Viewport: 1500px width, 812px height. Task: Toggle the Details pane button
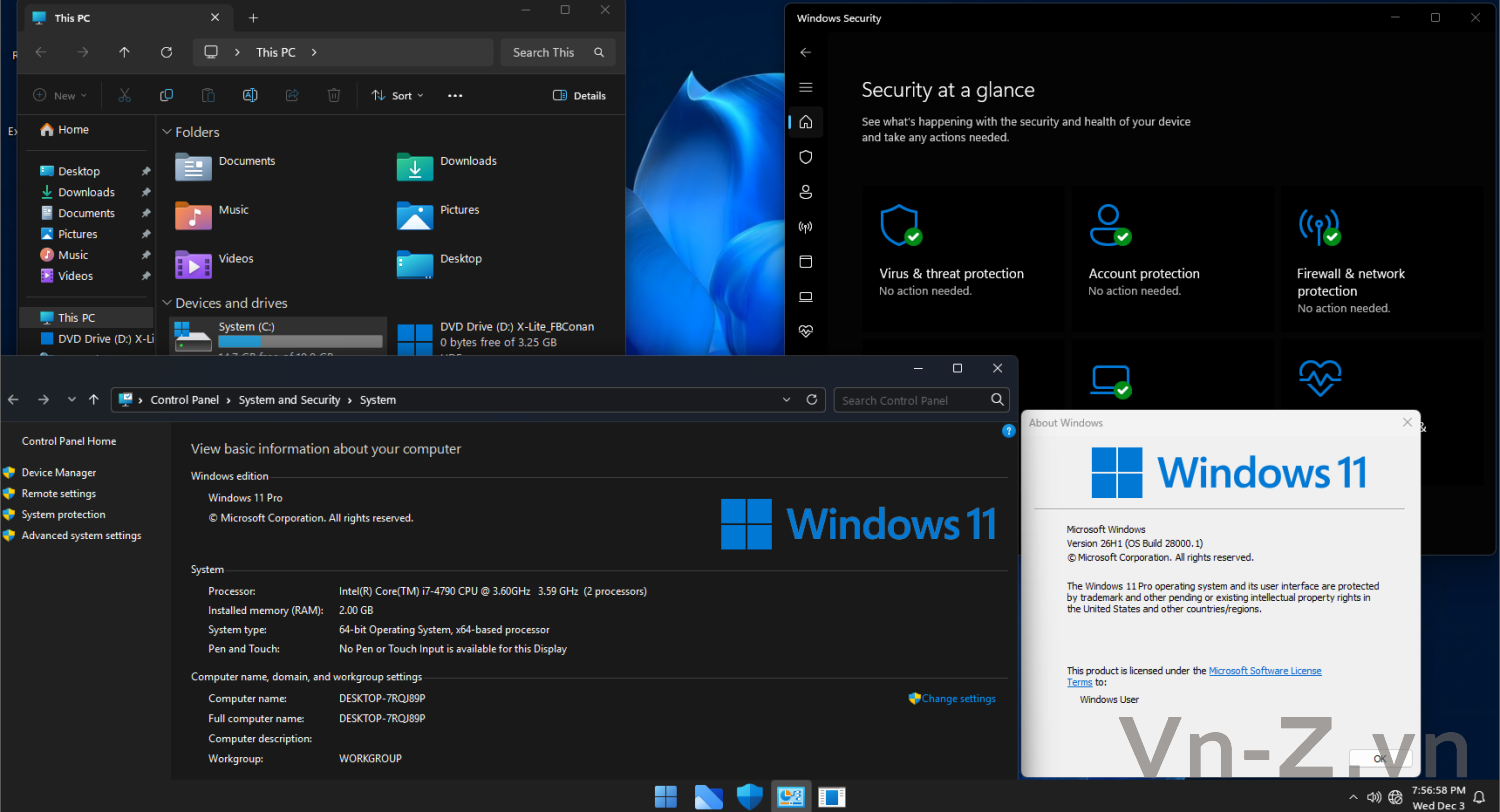[579, 96]
